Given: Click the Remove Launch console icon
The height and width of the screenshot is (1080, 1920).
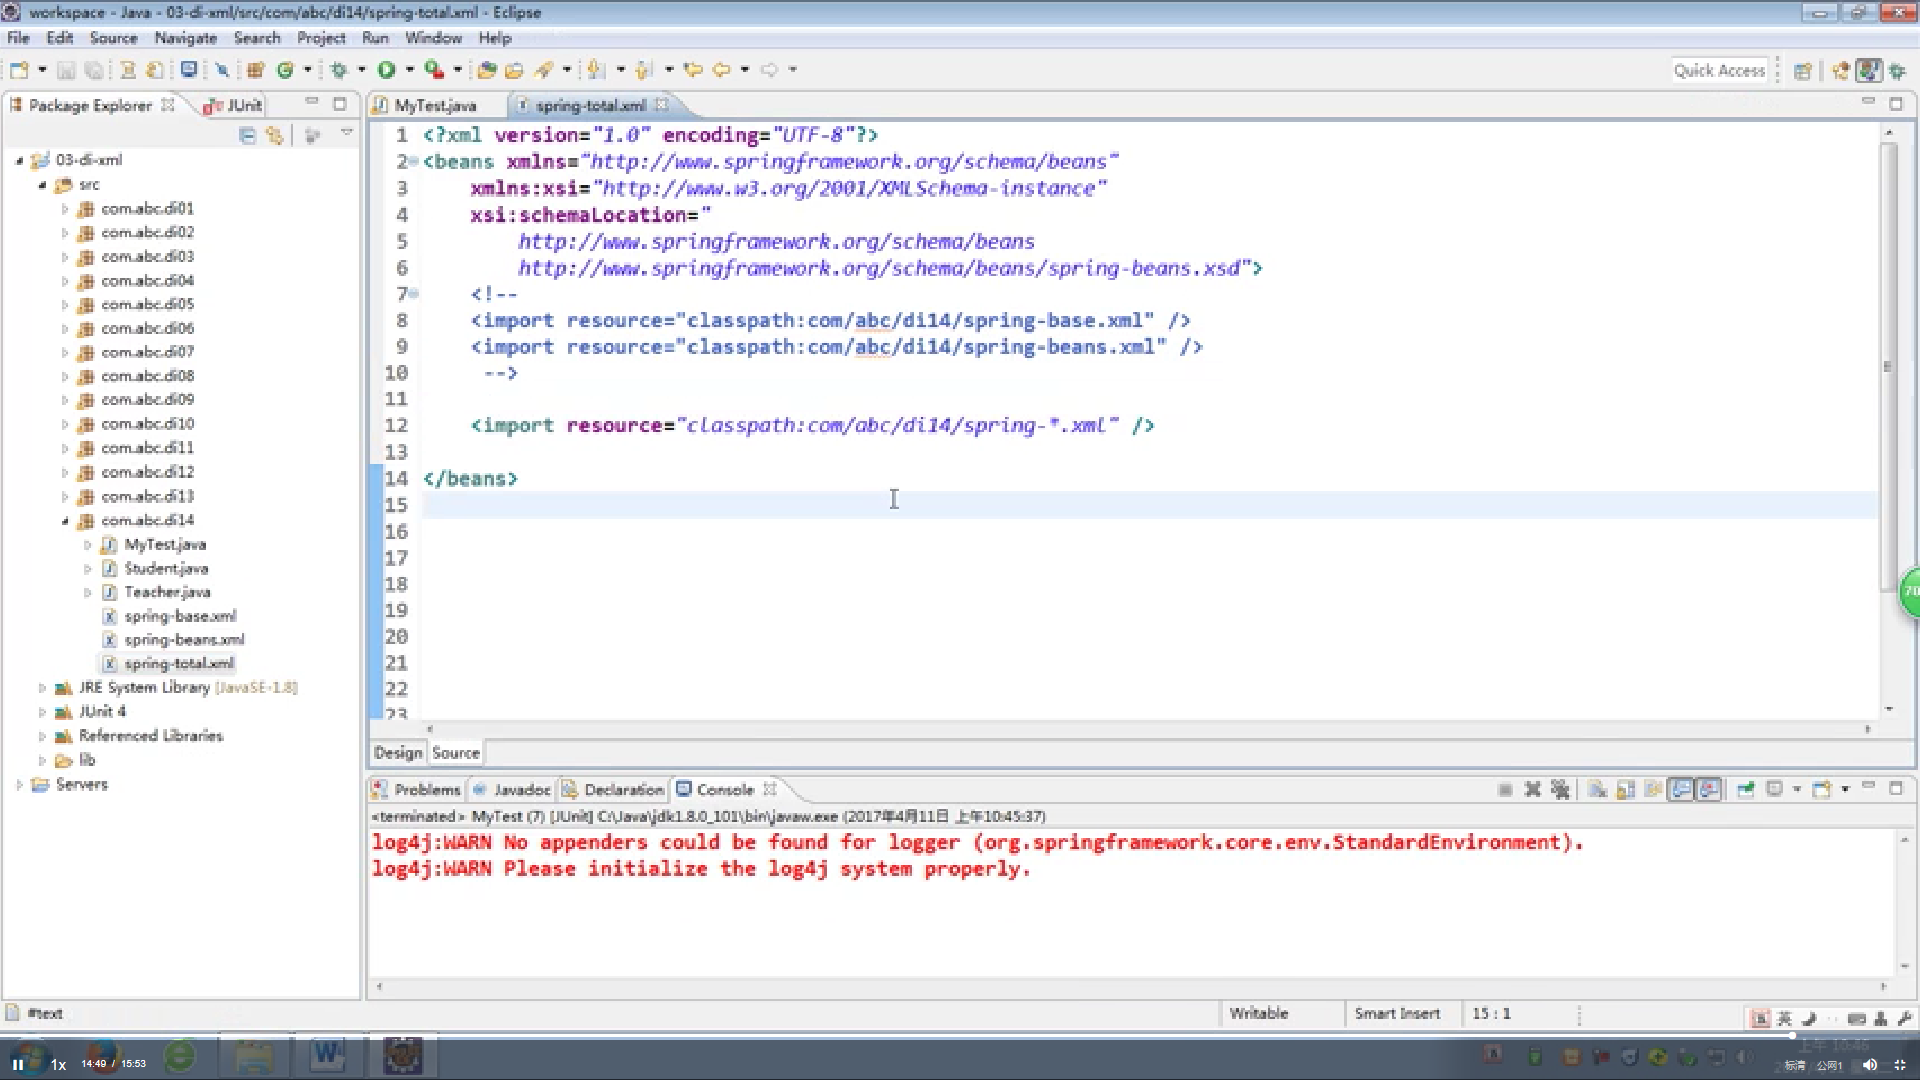Looking at the screenshot, I should (x=1532, y=789).
